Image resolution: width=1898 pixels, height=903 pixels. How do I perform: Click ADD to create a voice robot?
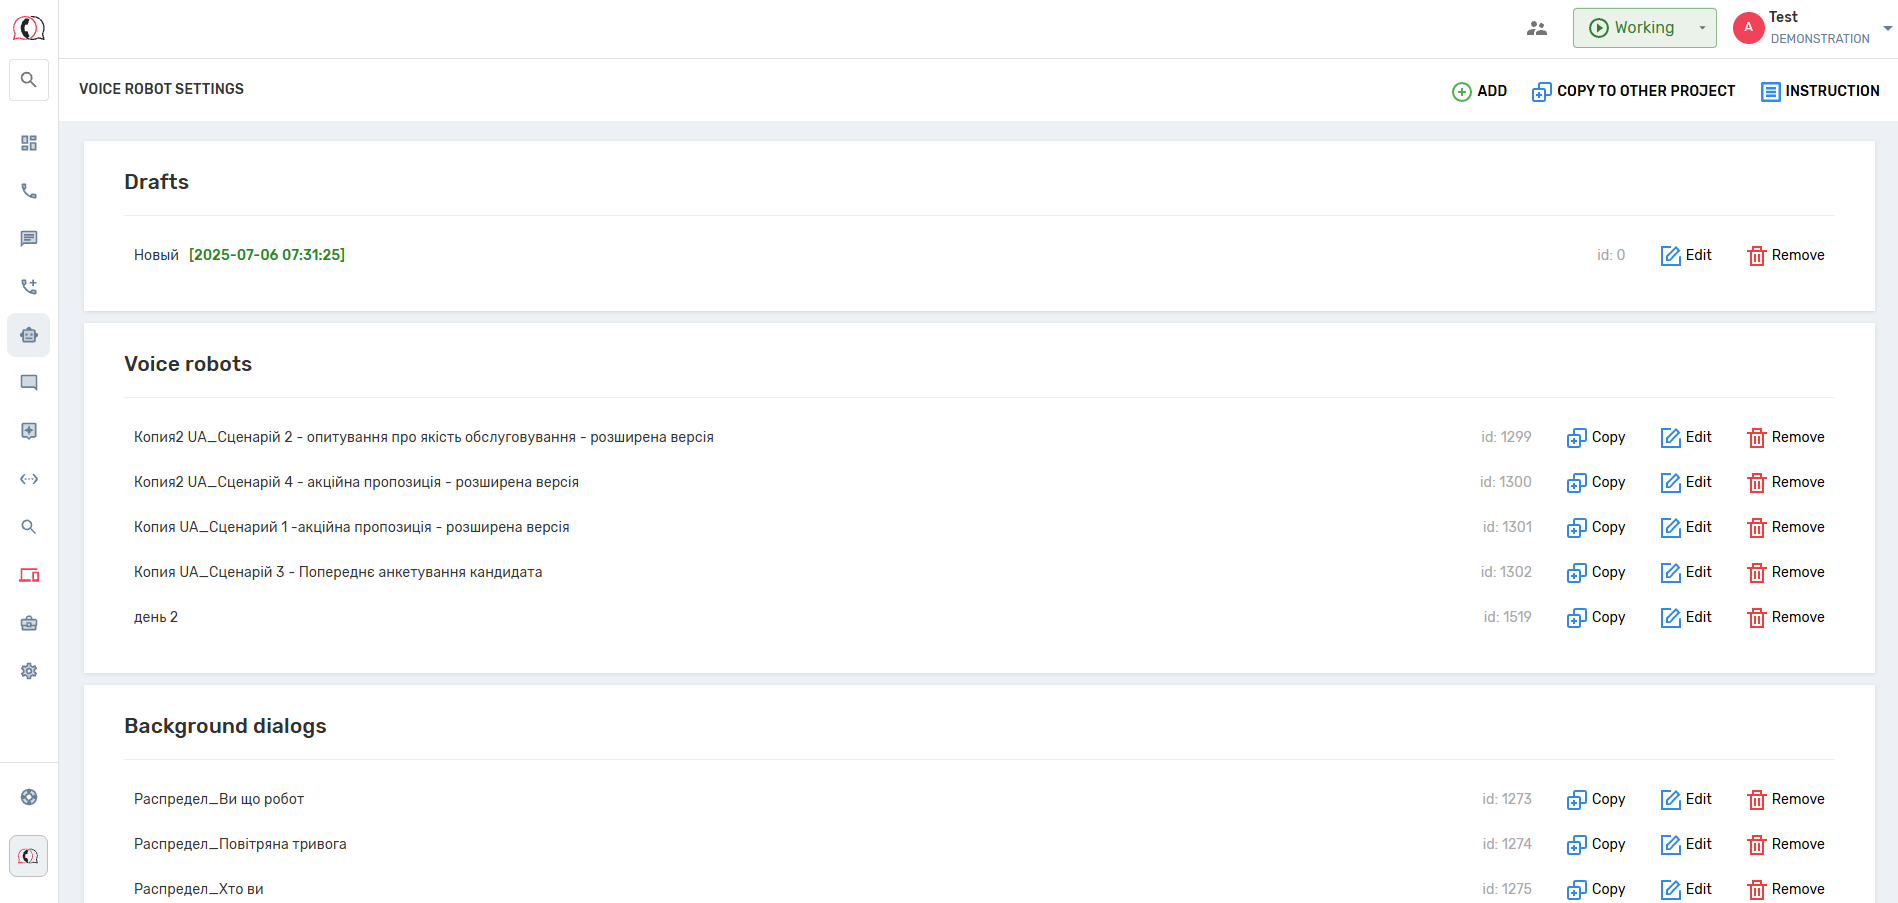(1479, 91)
